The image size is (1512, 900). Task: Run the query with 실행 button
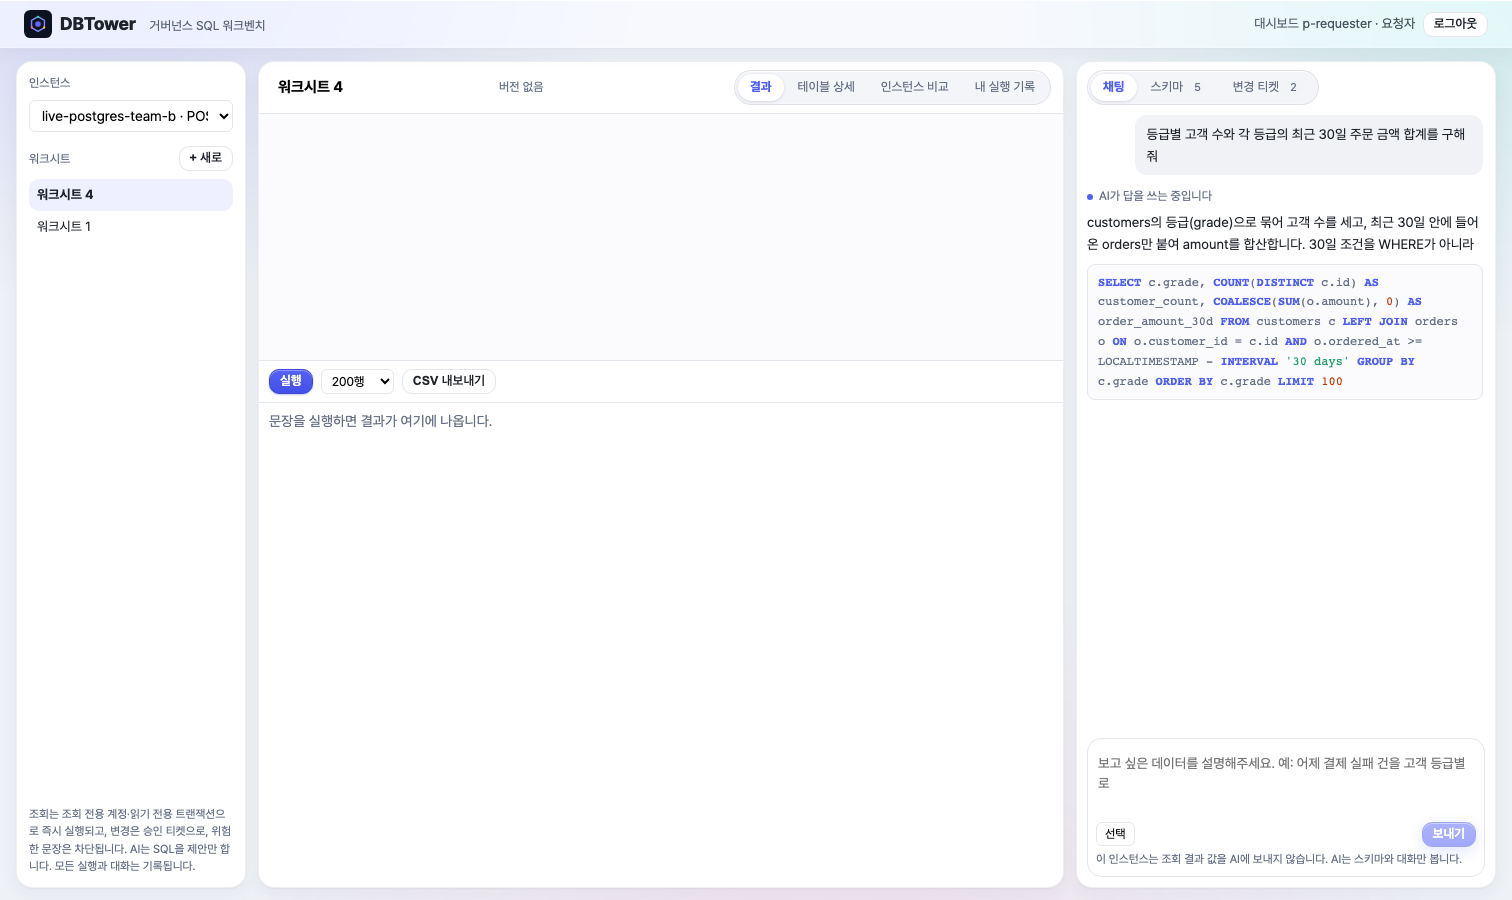(x=291, y=381)
